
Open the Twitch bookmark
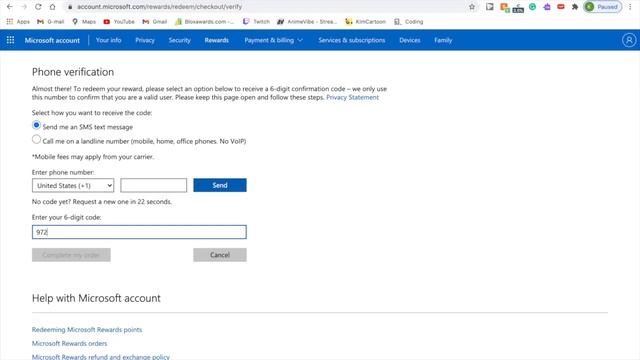(256, 22)
